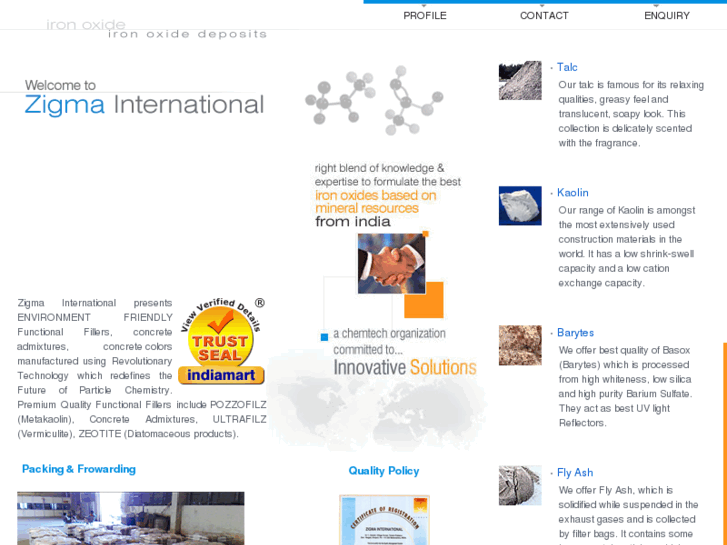Click the 'a chemtech organization' text
The image size is (727, 545).
coord(389,333)
